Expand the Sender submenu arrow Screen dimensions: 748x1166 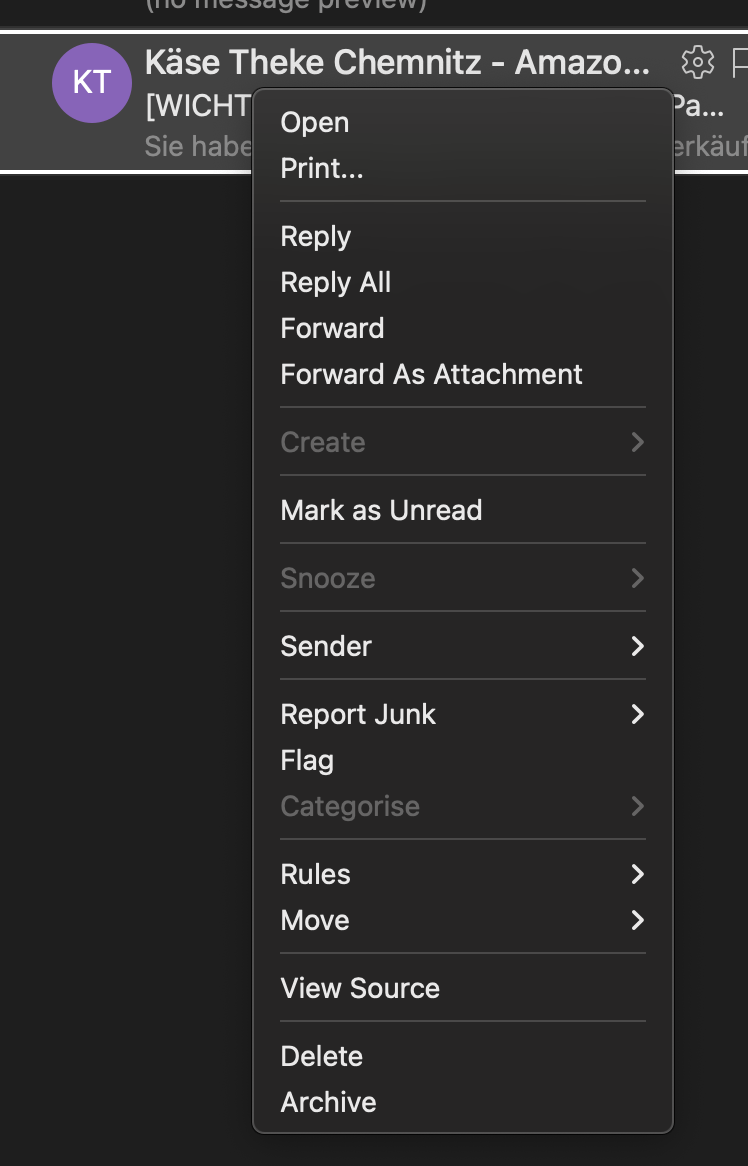pos(637,646)
